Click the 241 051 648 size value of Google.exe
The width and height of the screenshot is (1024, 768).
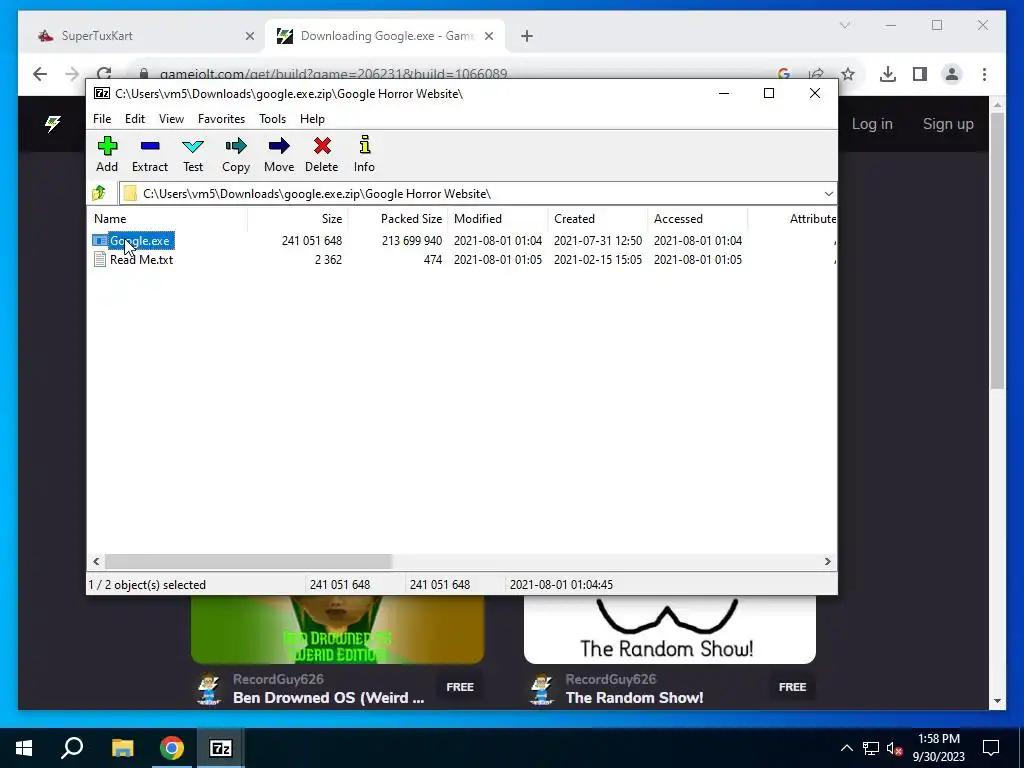click(x=312, y=241)
